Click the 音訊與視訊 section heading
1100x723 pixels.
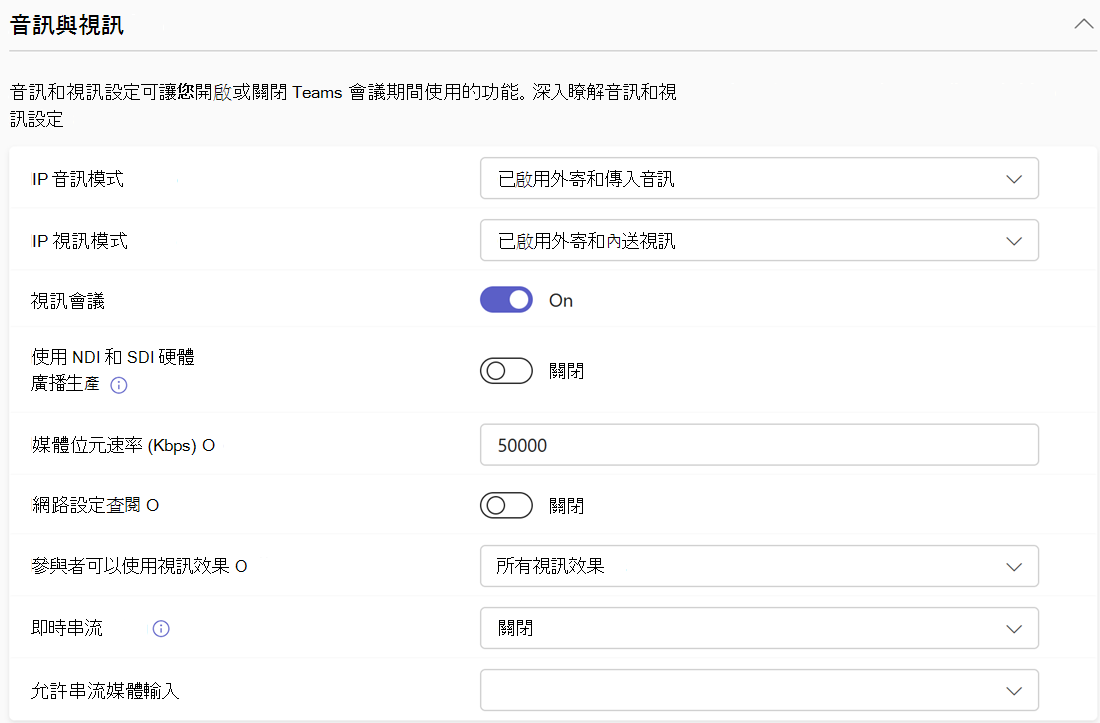67,26
